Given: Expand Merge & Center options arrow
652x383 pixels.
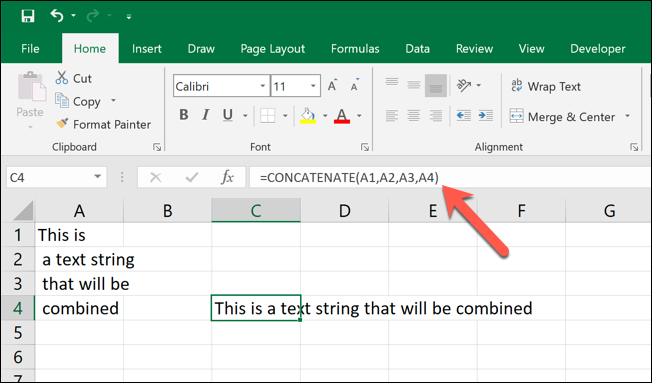Looking at the screenshot, I should [627, 116].
